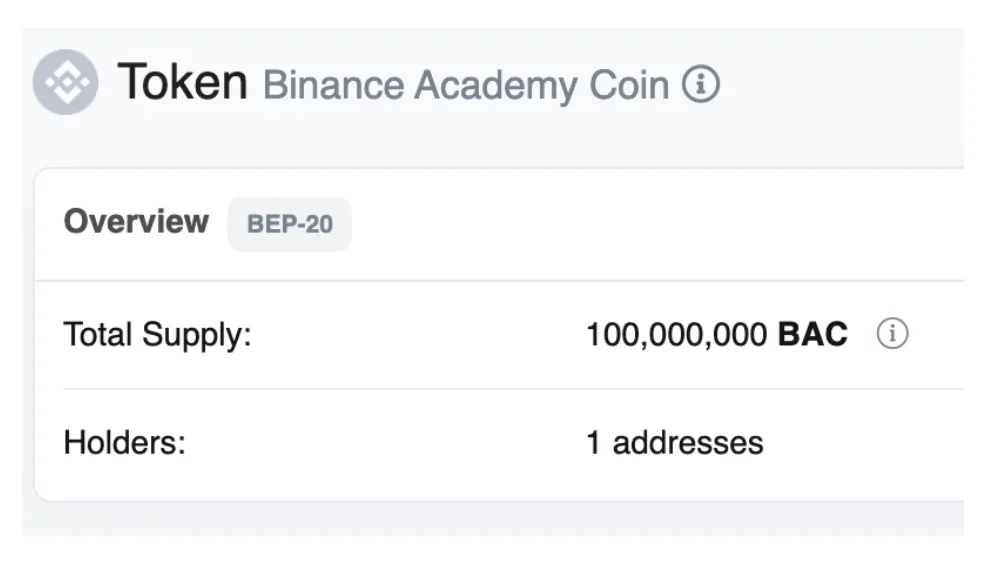Select the 100,000,000 supply value
The height and width of the screenshot is (576, 988).
677,335
